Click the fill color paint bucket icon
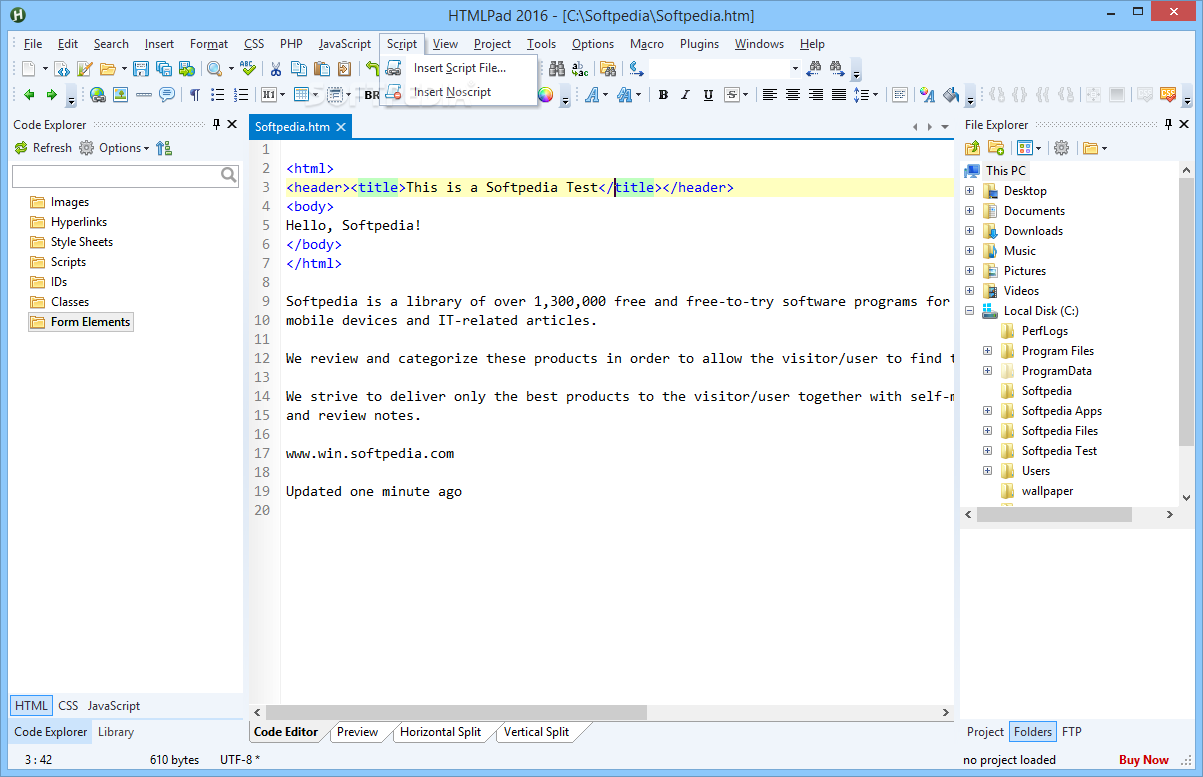Viewport: 1203px width, 777px height. tap(951, 95)
